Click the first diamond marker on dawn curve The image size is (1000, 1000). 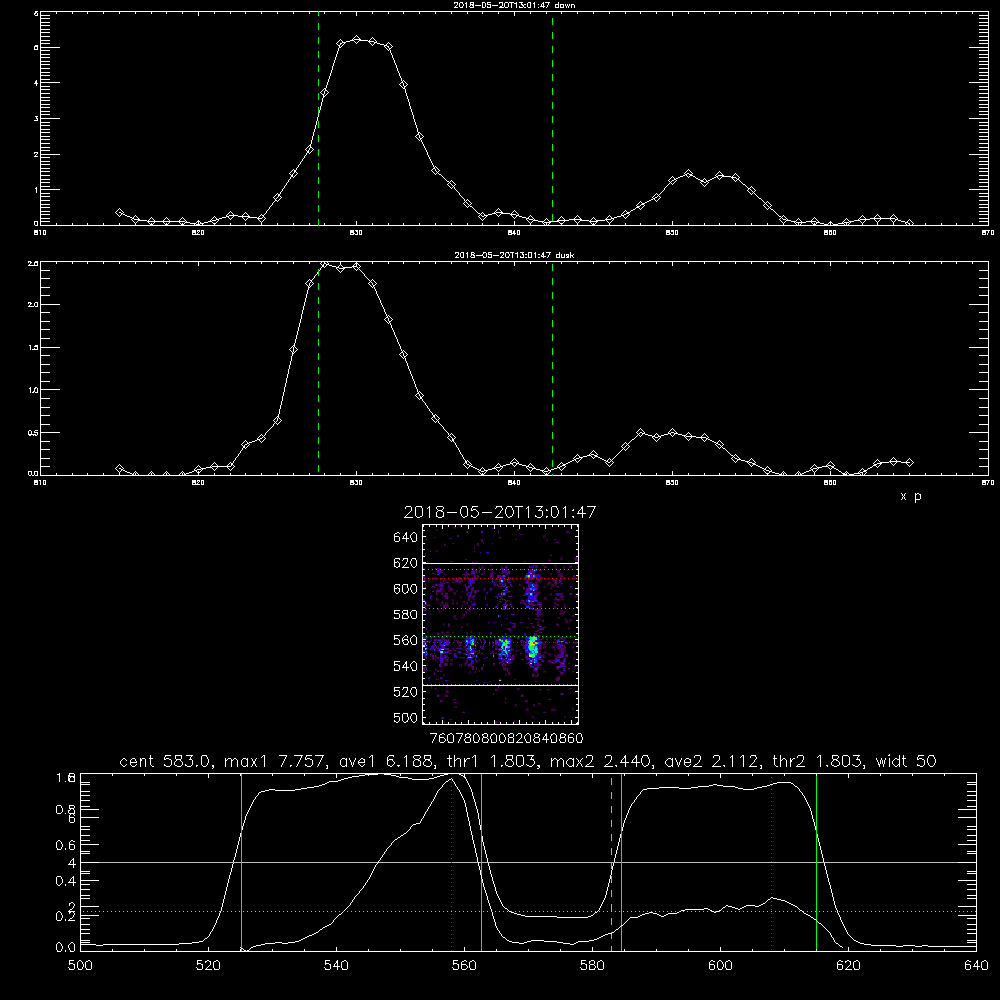pyautogui.click(x=119, y=212)
